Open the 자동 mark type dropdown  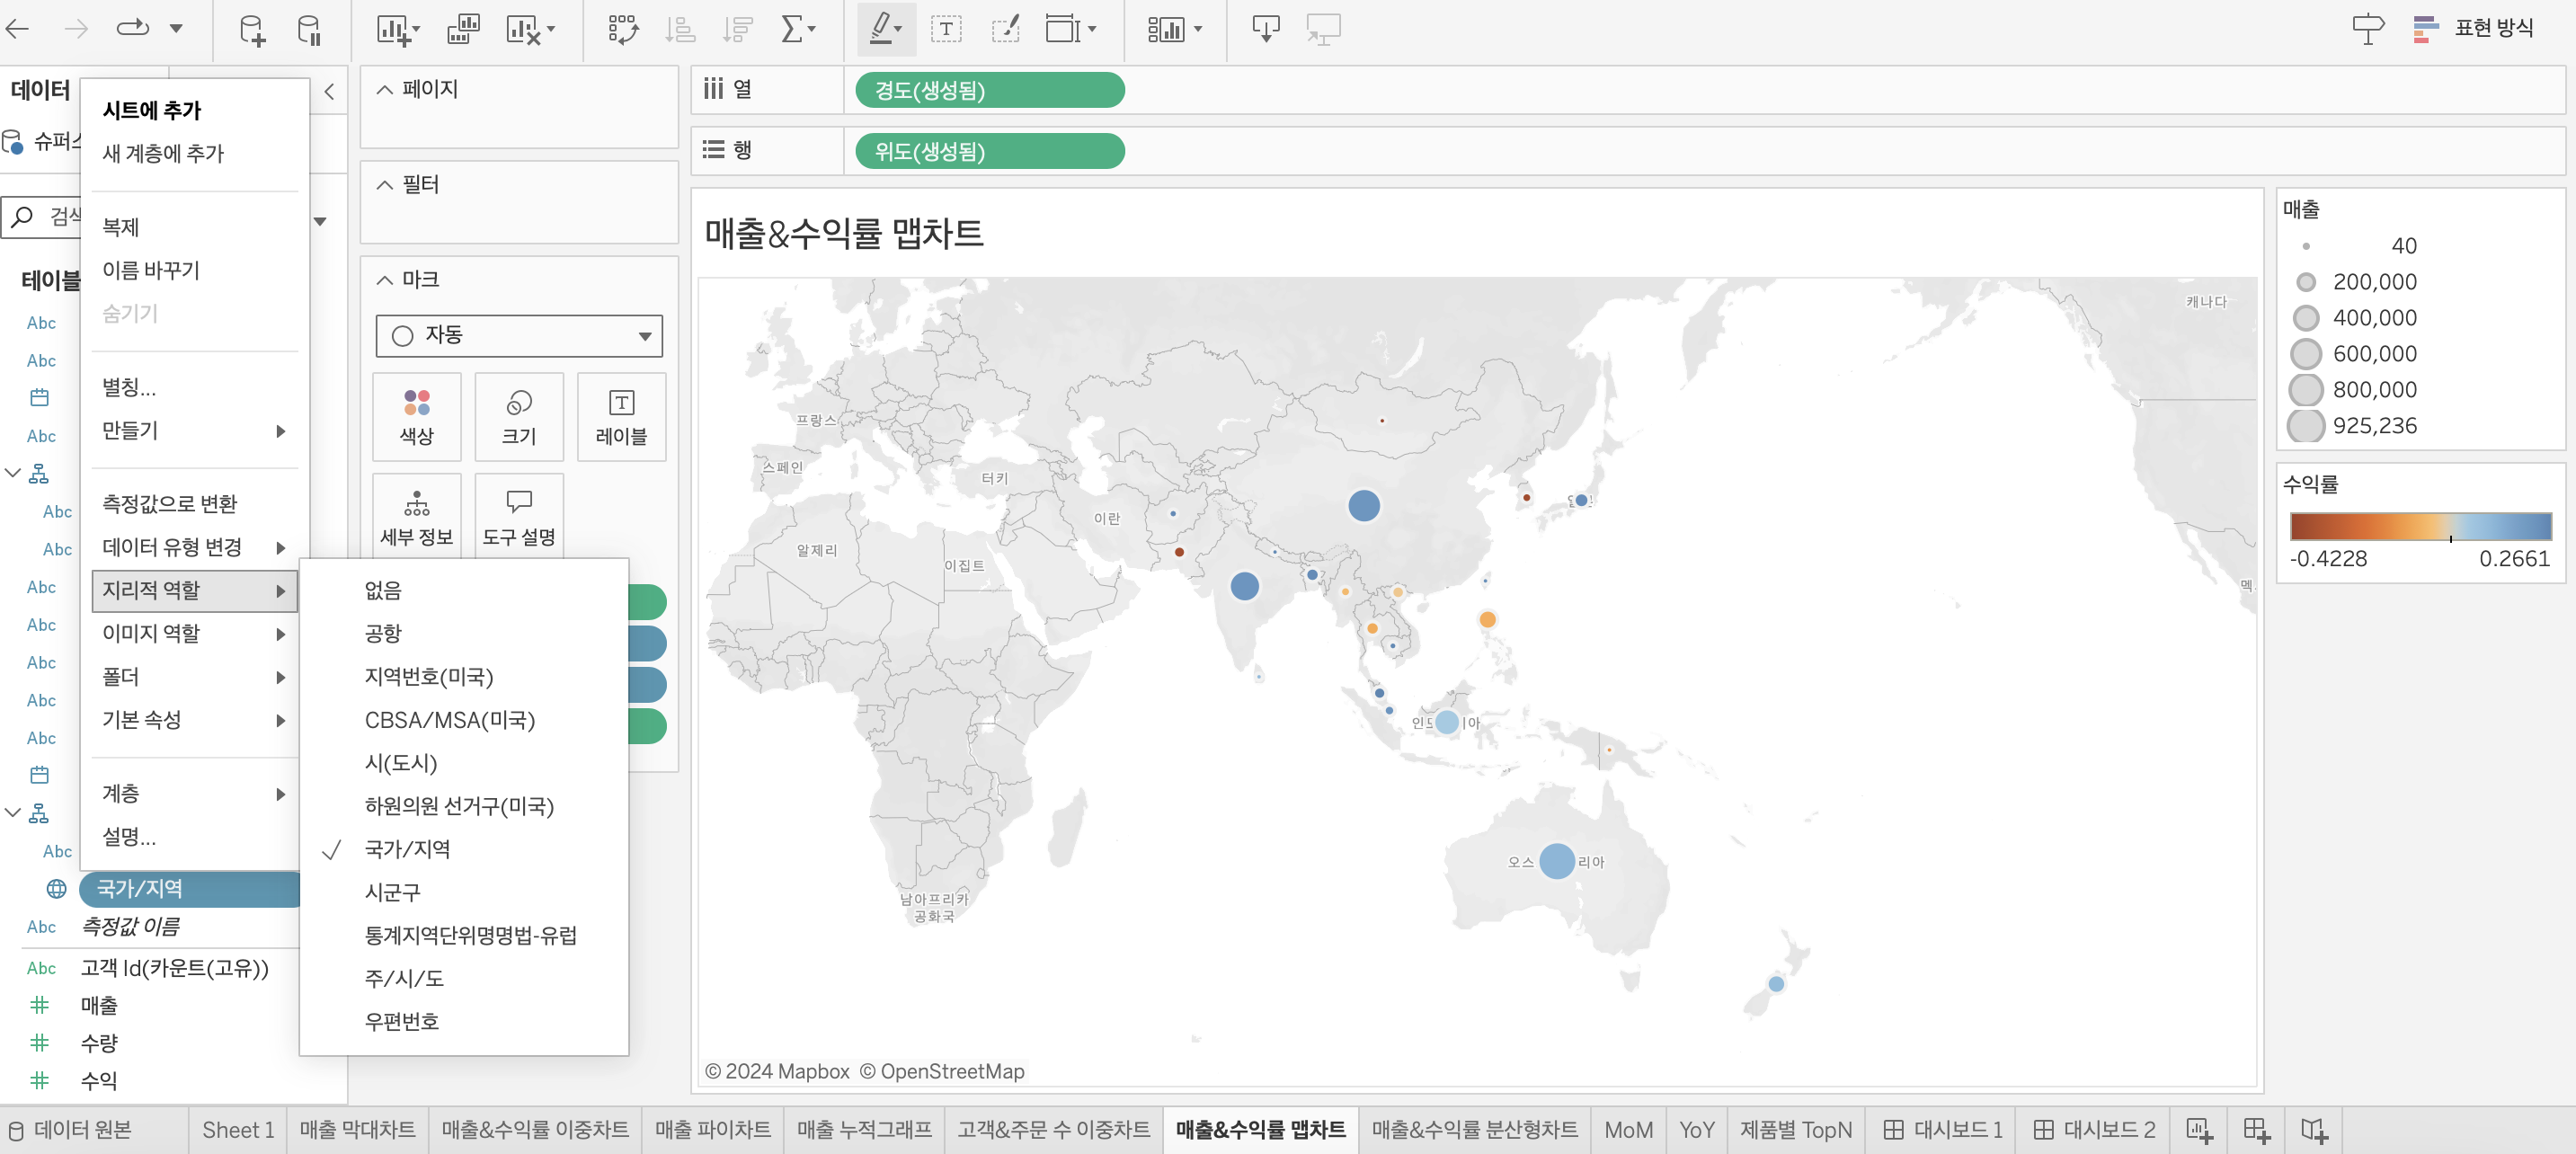tap(518, 335)
